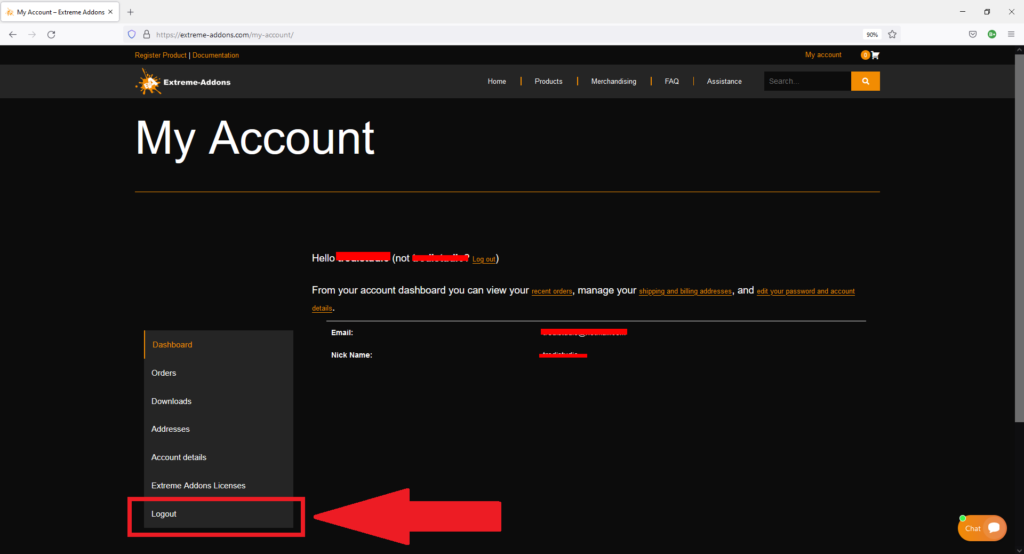
Task: Minimize the browser window
Action: (x=963, y=12)
